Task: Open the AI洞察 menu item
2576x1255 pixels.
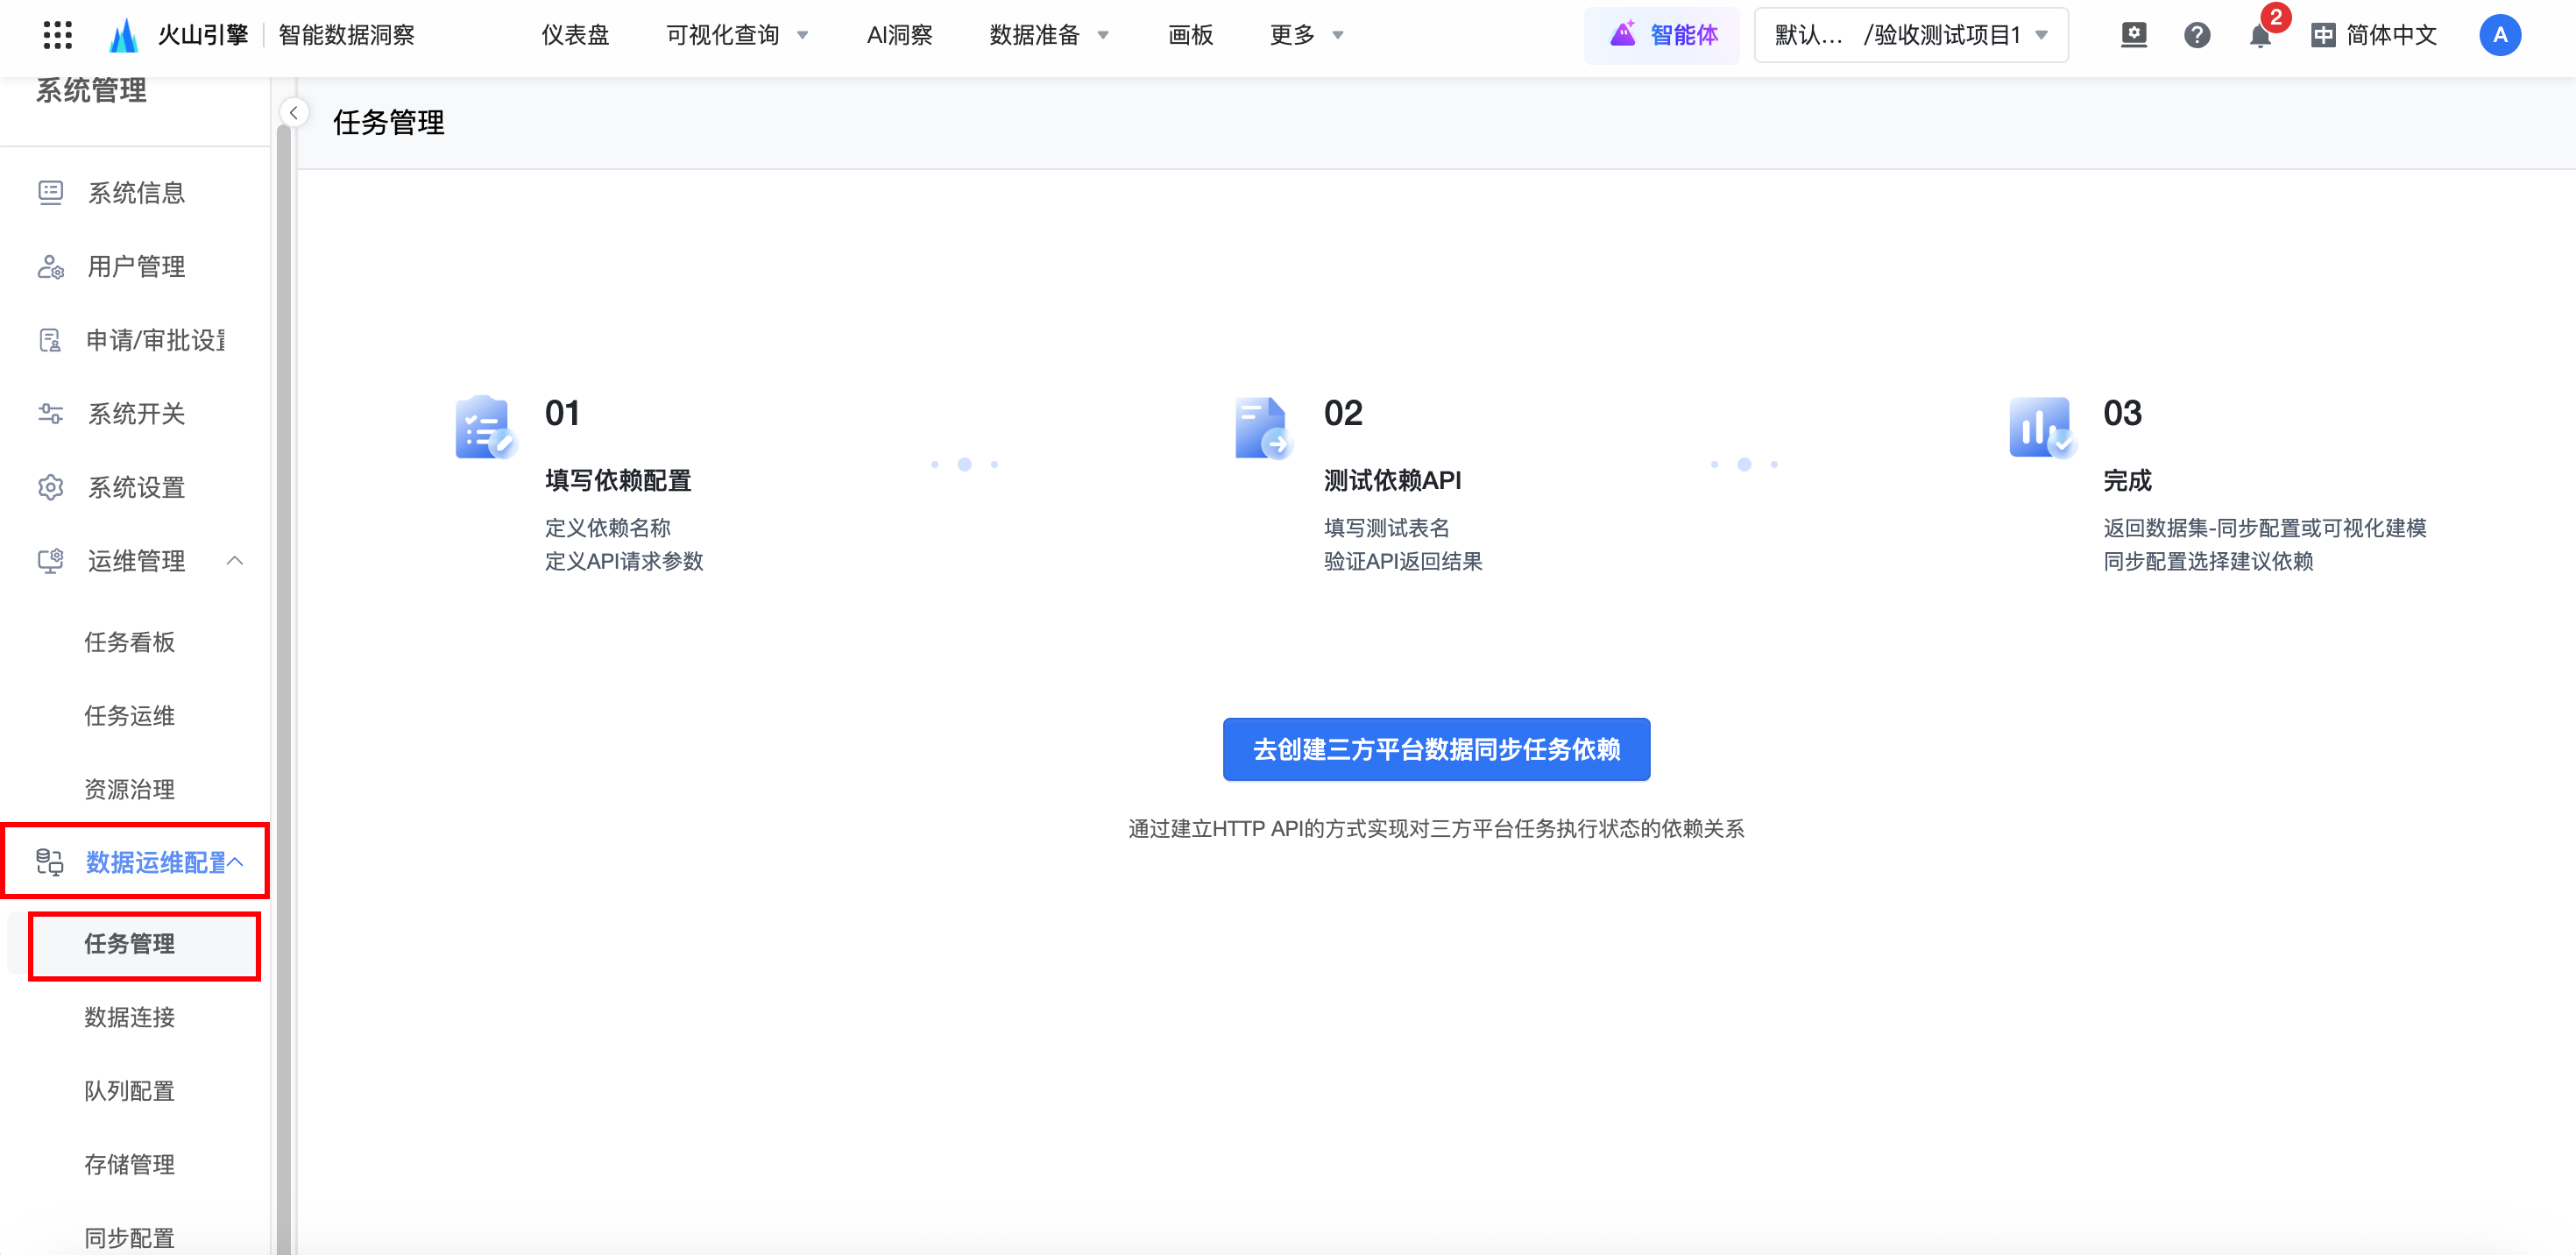Action: click(899, 36)
